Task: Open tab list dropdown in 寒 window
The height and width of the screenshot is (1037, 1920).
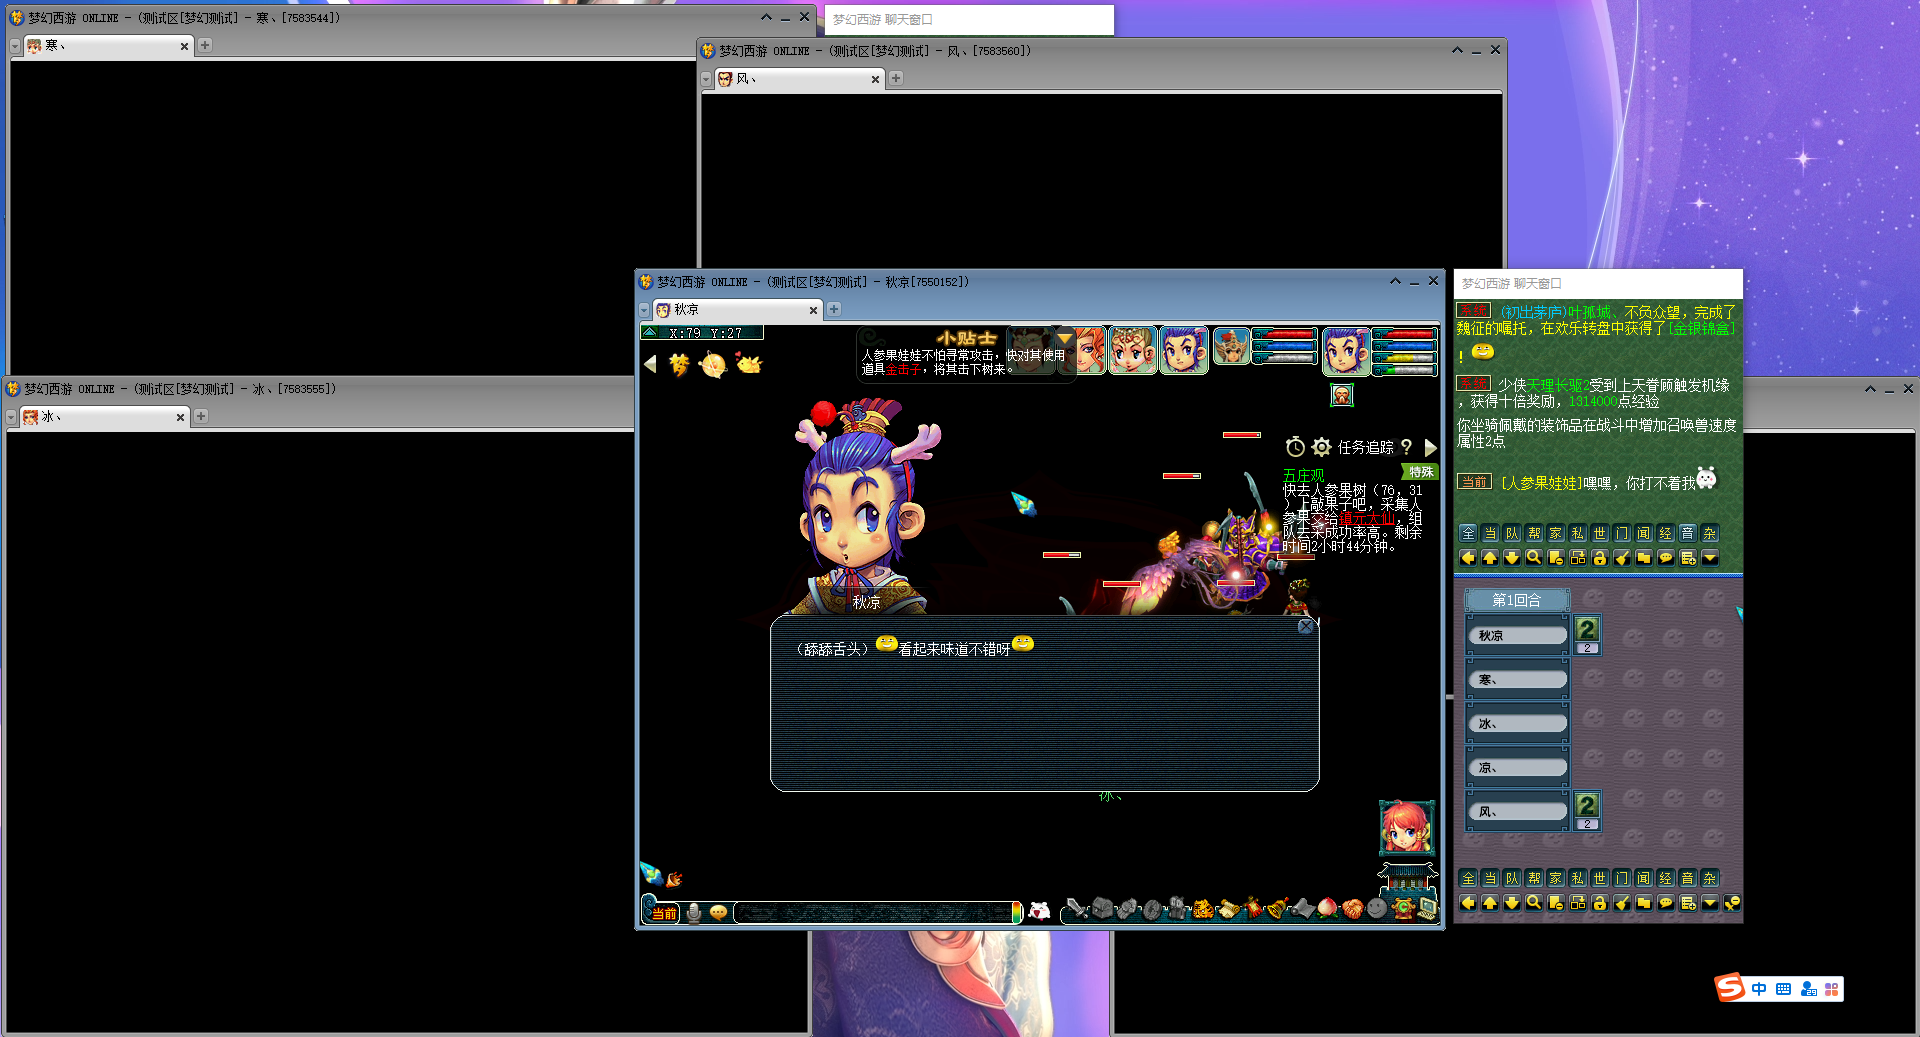Action: pyautogui.click(x=14, y=46)
